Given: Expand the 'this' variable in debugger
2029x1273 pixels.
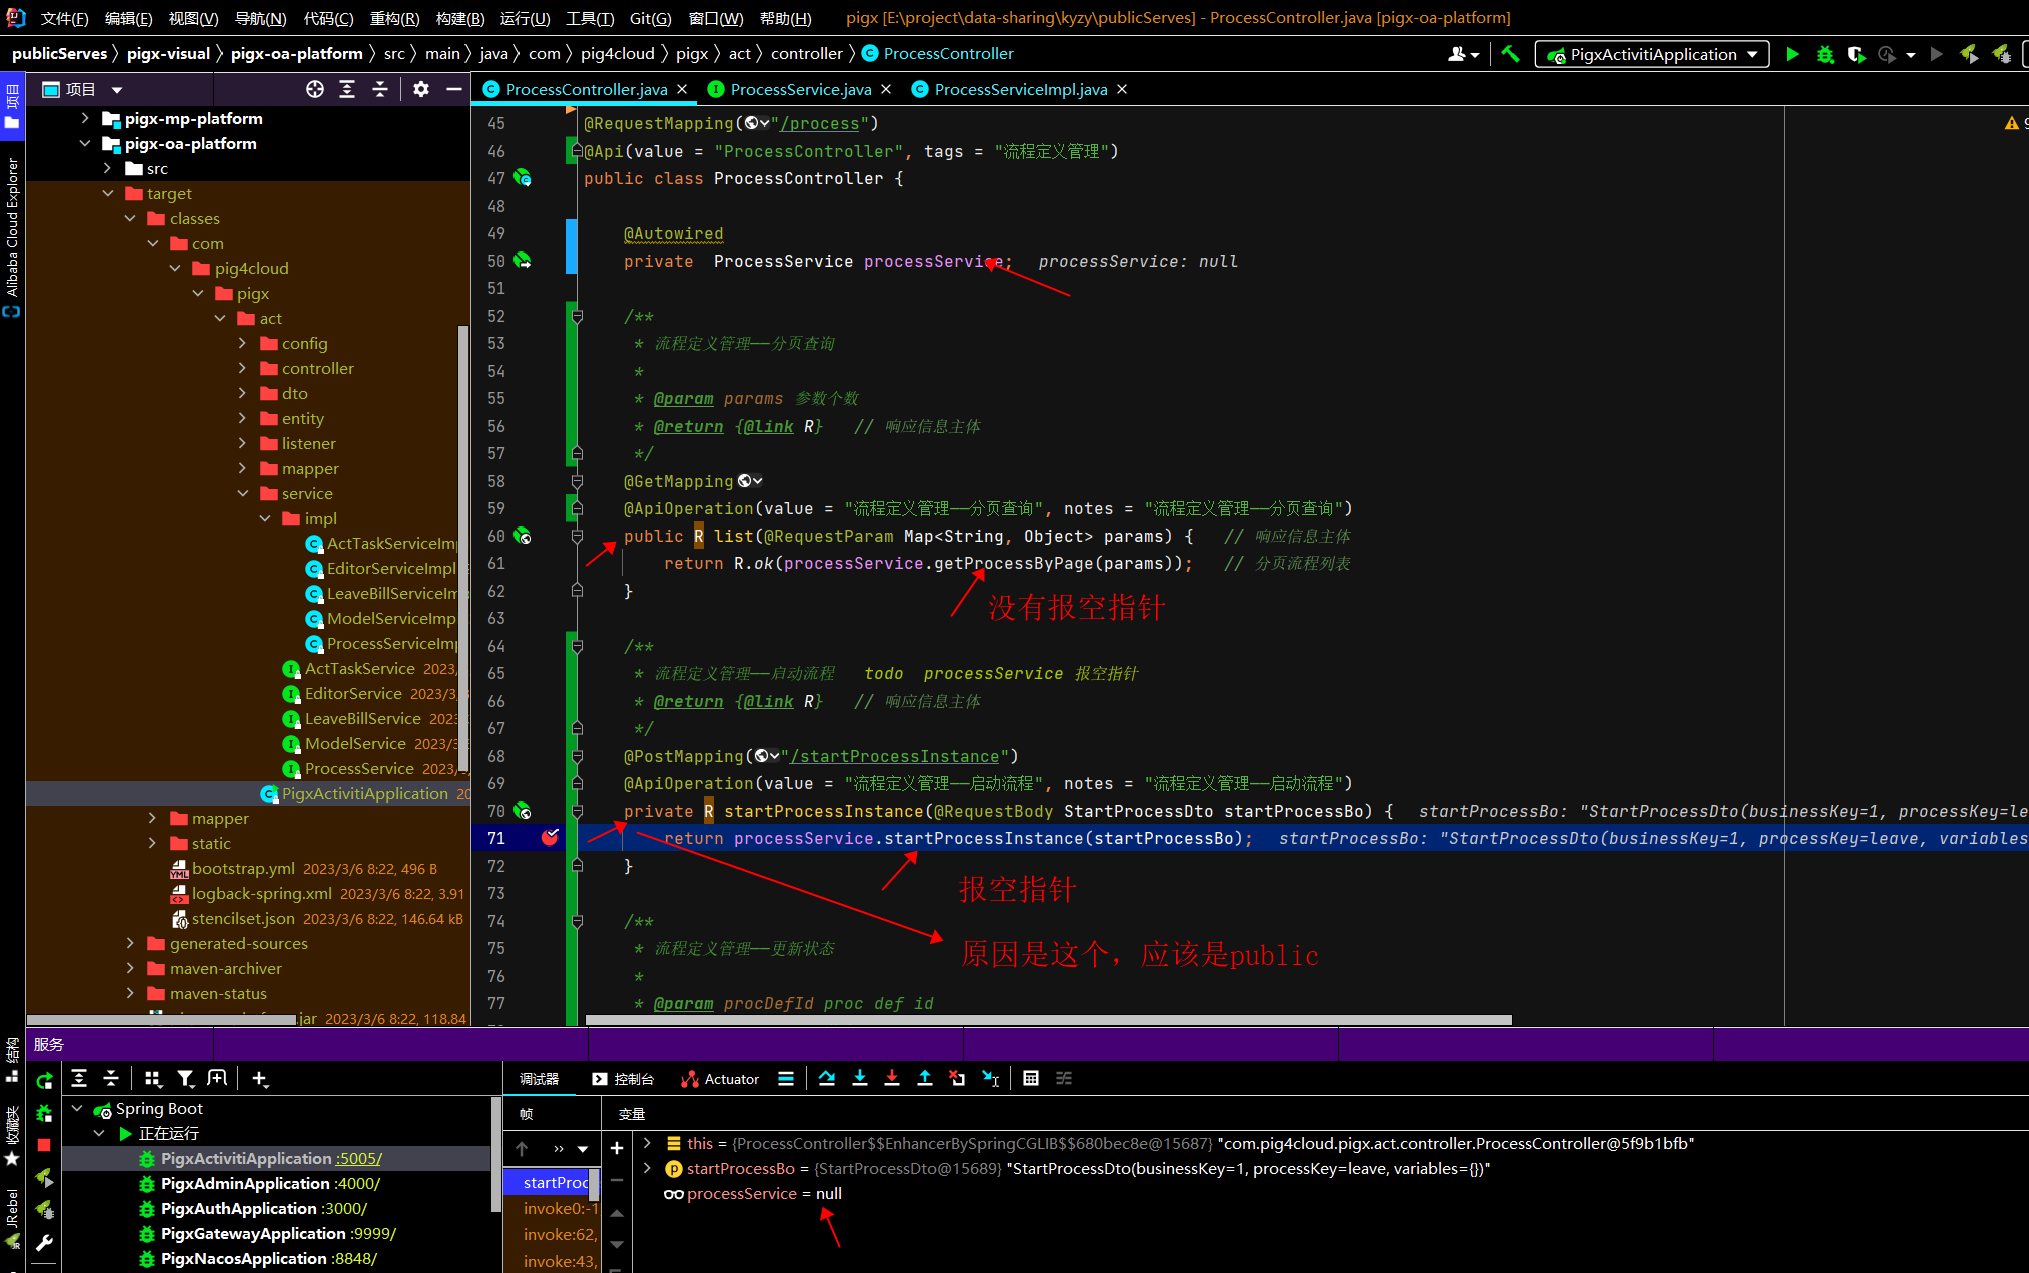Looking at the screenshot, I should pyautogui.click(x=648, y=1143).
